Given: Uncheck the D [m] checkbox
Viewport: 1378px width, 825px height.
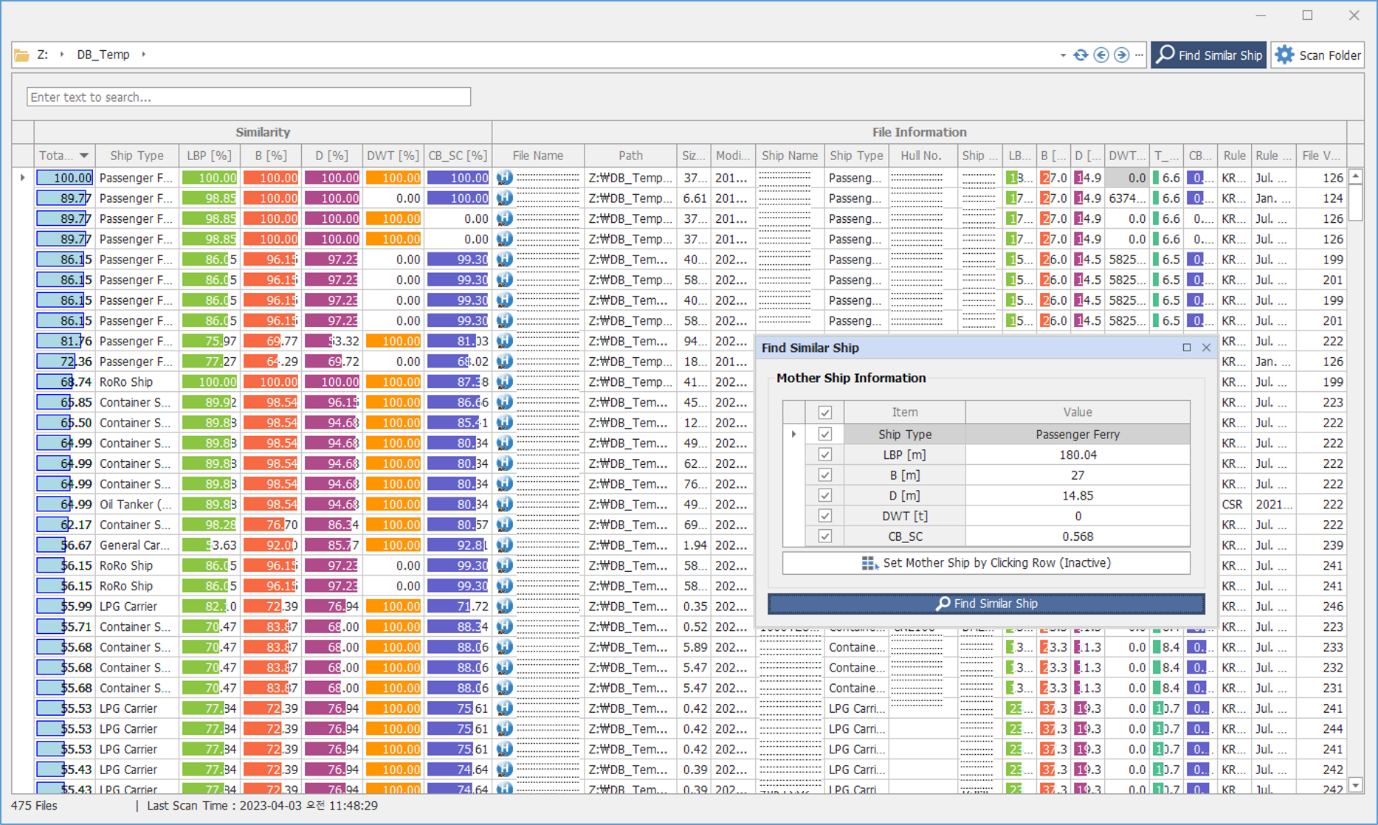Looking at the screenshot, I should (825, 495).
